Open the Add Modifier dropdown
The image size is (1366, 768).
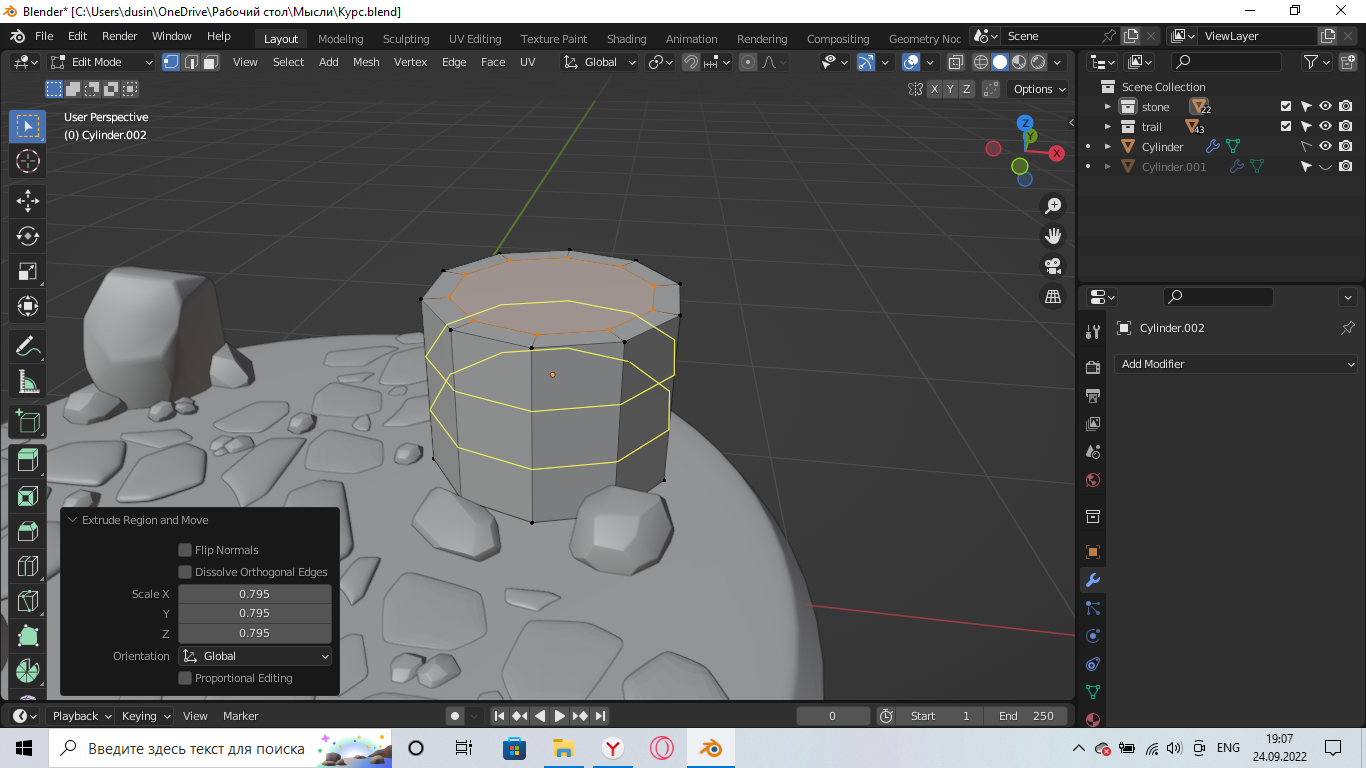(1236, 364)
